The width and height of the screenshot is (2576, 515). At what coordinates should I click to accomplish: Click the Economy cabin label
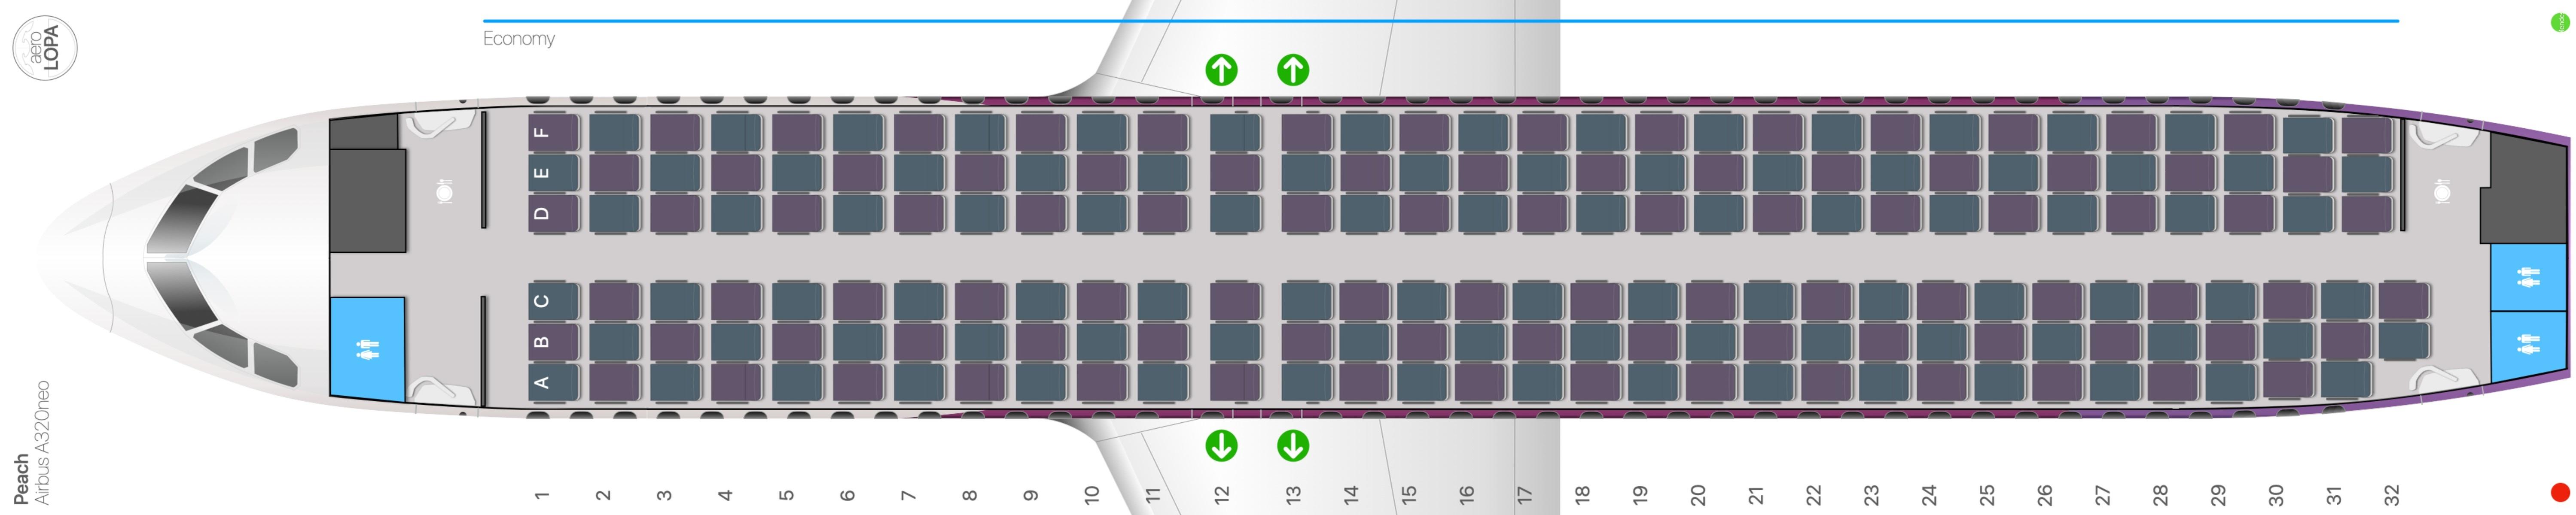click(518, 38)
